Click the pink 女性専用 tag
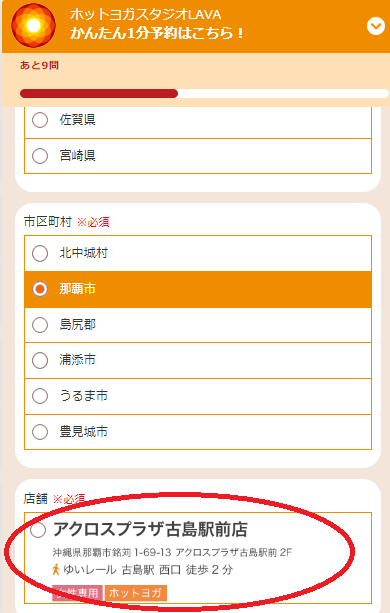This screenshot has width=390, height=613. click(x=77, y=593)
